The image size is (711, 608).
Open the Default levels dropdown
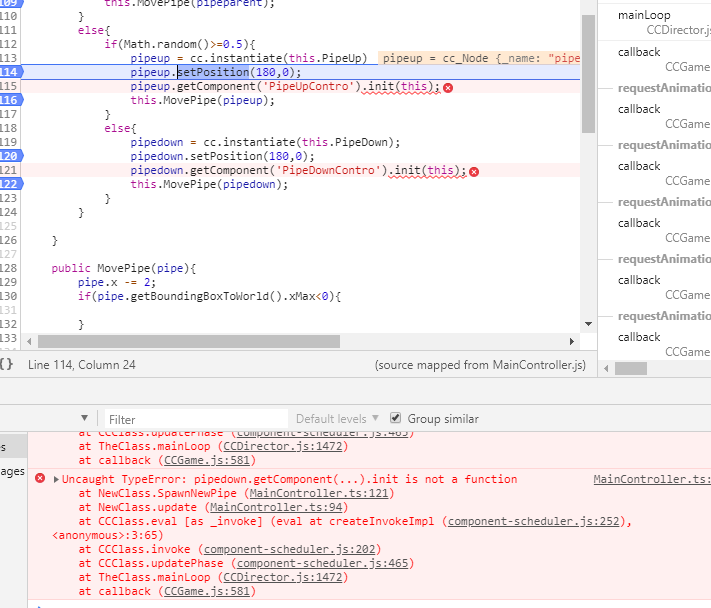tap(337, 418)
